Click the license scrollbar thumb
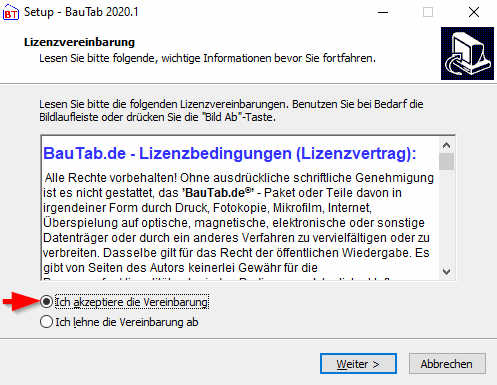This screenshot has height=385, width=497. tap(446, 162)
